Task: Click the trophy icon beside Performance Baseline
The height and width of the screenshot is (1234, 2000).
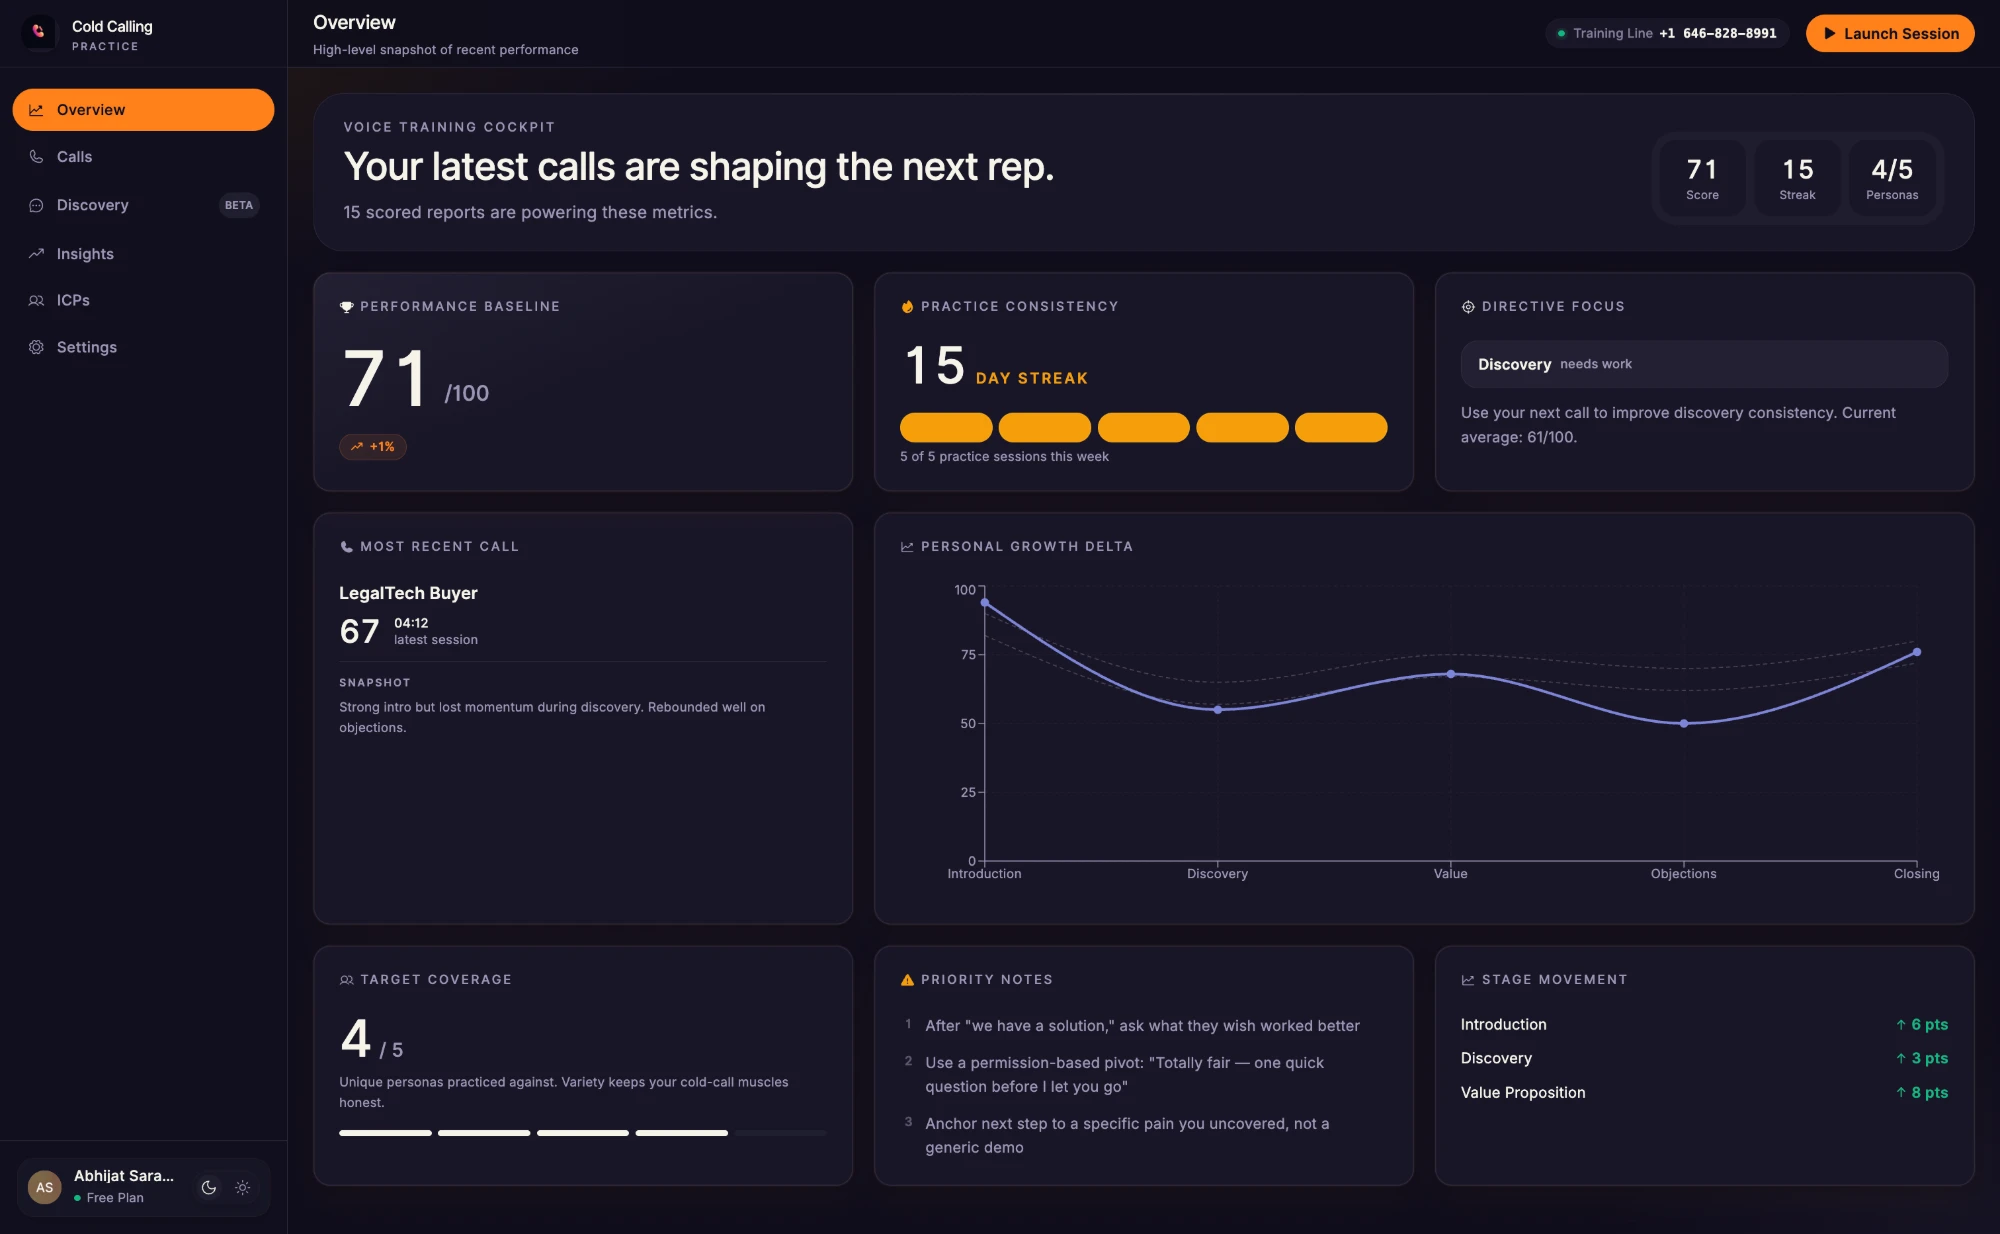Action: pyautogui.click(x=346, y=307)
